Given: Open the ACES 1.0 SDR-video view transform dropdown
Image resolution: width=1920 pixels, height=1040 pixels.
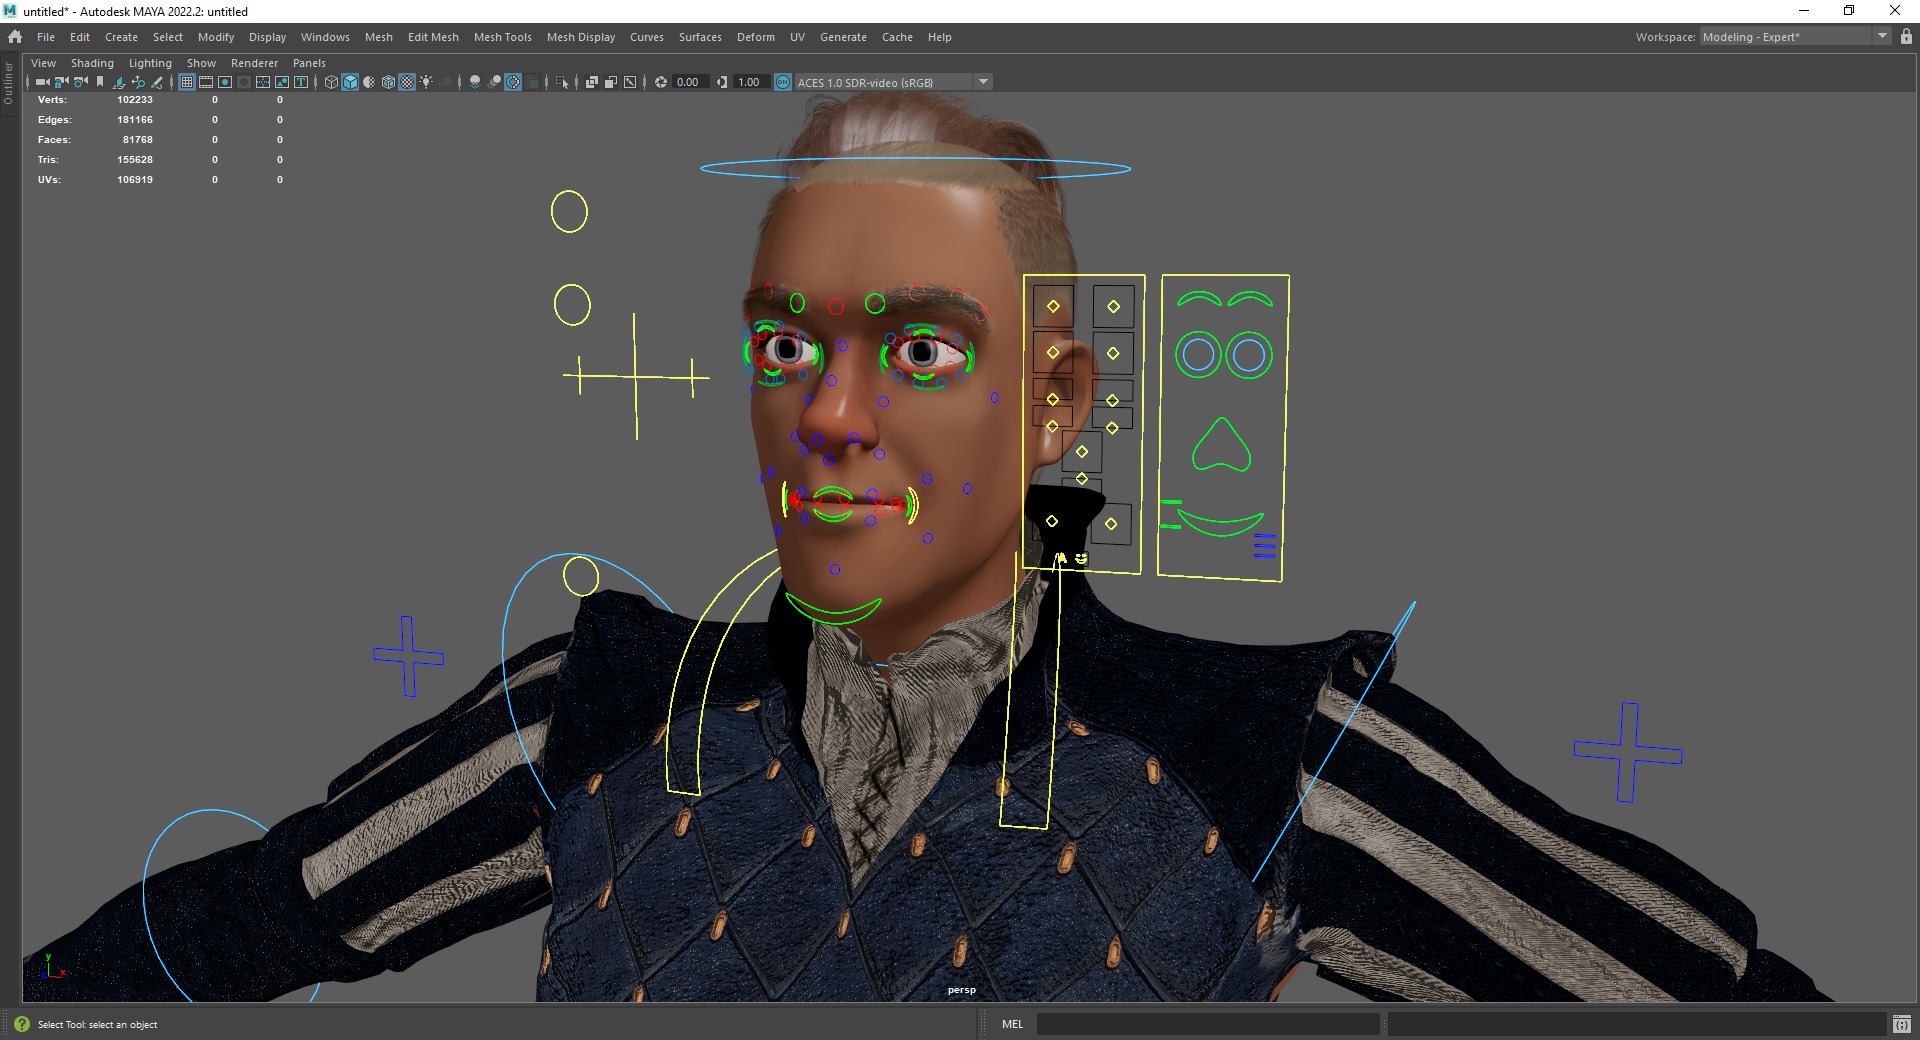Looking at the screenshot, I should pyautogui.click(x=893, y=82).
